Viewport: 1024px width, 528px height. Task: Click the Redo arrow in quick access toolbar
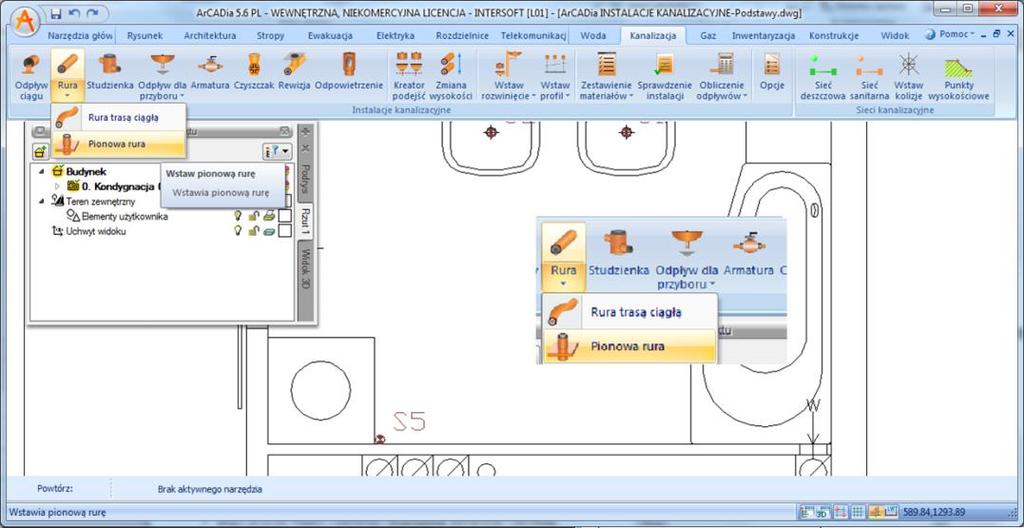(x=91, y=13)
